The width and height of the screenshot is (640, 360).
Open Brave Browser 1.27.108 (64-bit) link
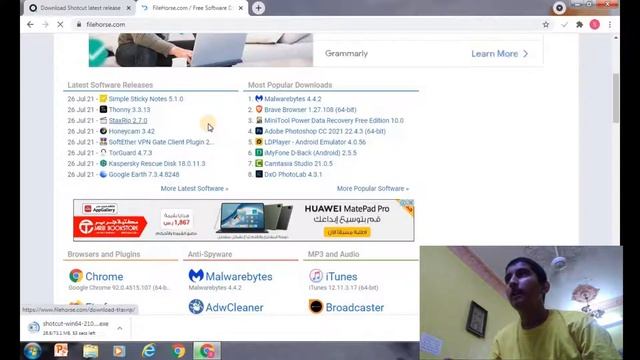(x=310, y=109)
